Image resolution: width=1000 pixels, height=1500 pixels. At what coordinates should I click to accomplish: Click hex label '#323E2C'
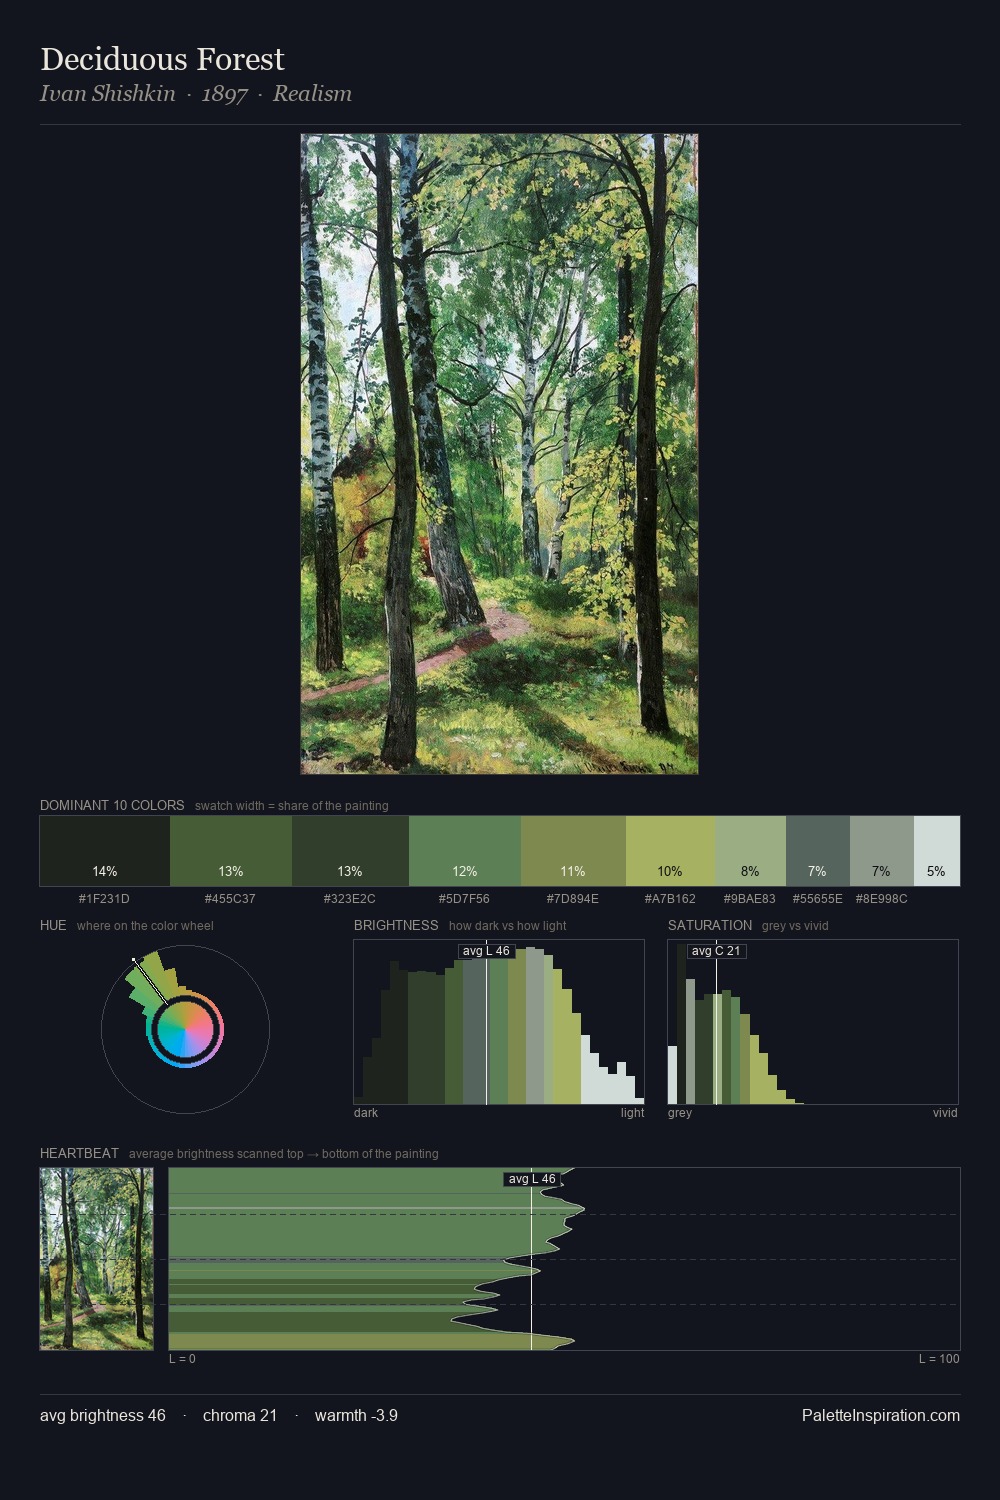click(349, 899)
